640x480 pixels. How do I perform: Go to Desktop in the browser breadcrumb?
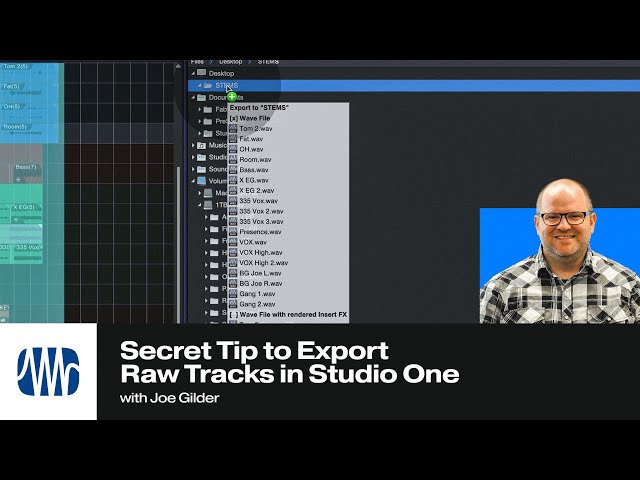231,62
